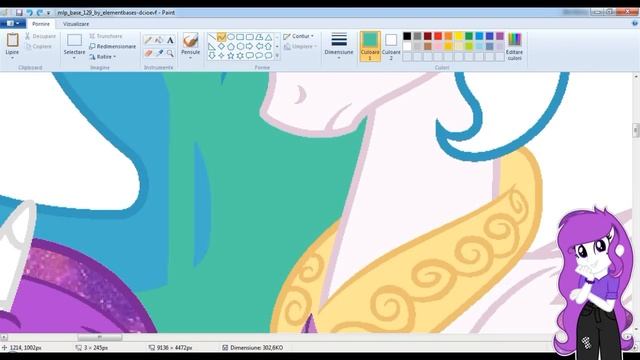Pick the black color swatch
The image size is (640, 360).
click(x=407, y=36)
